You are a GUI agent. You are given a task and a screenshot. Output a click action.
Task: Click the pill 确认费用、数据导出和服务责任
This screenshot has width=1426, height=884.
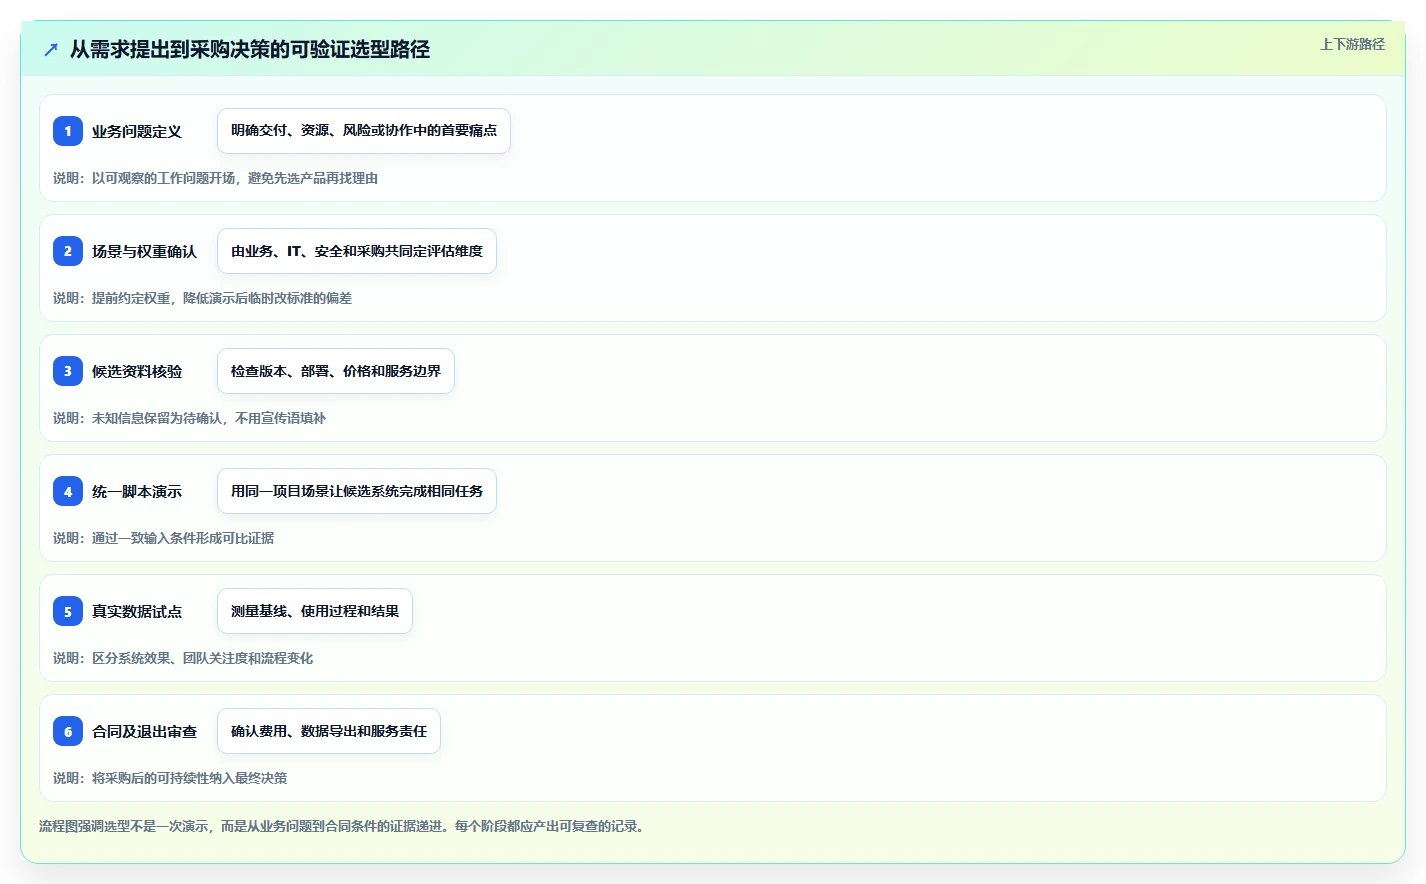click(x=329, y=731)
